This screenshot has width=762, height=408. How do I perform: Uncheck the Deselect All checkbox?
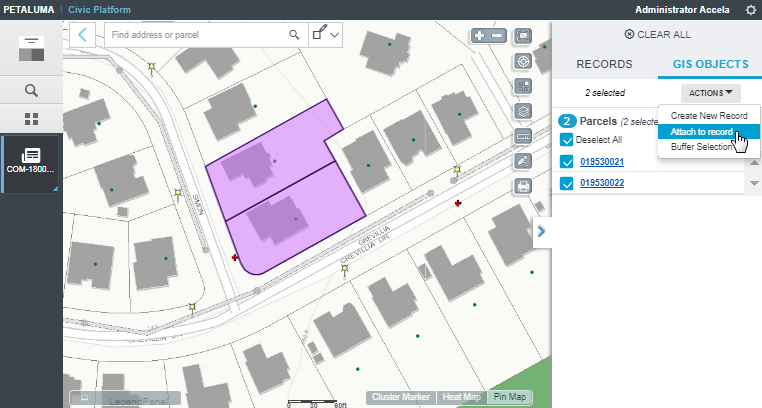coord(567,140)
